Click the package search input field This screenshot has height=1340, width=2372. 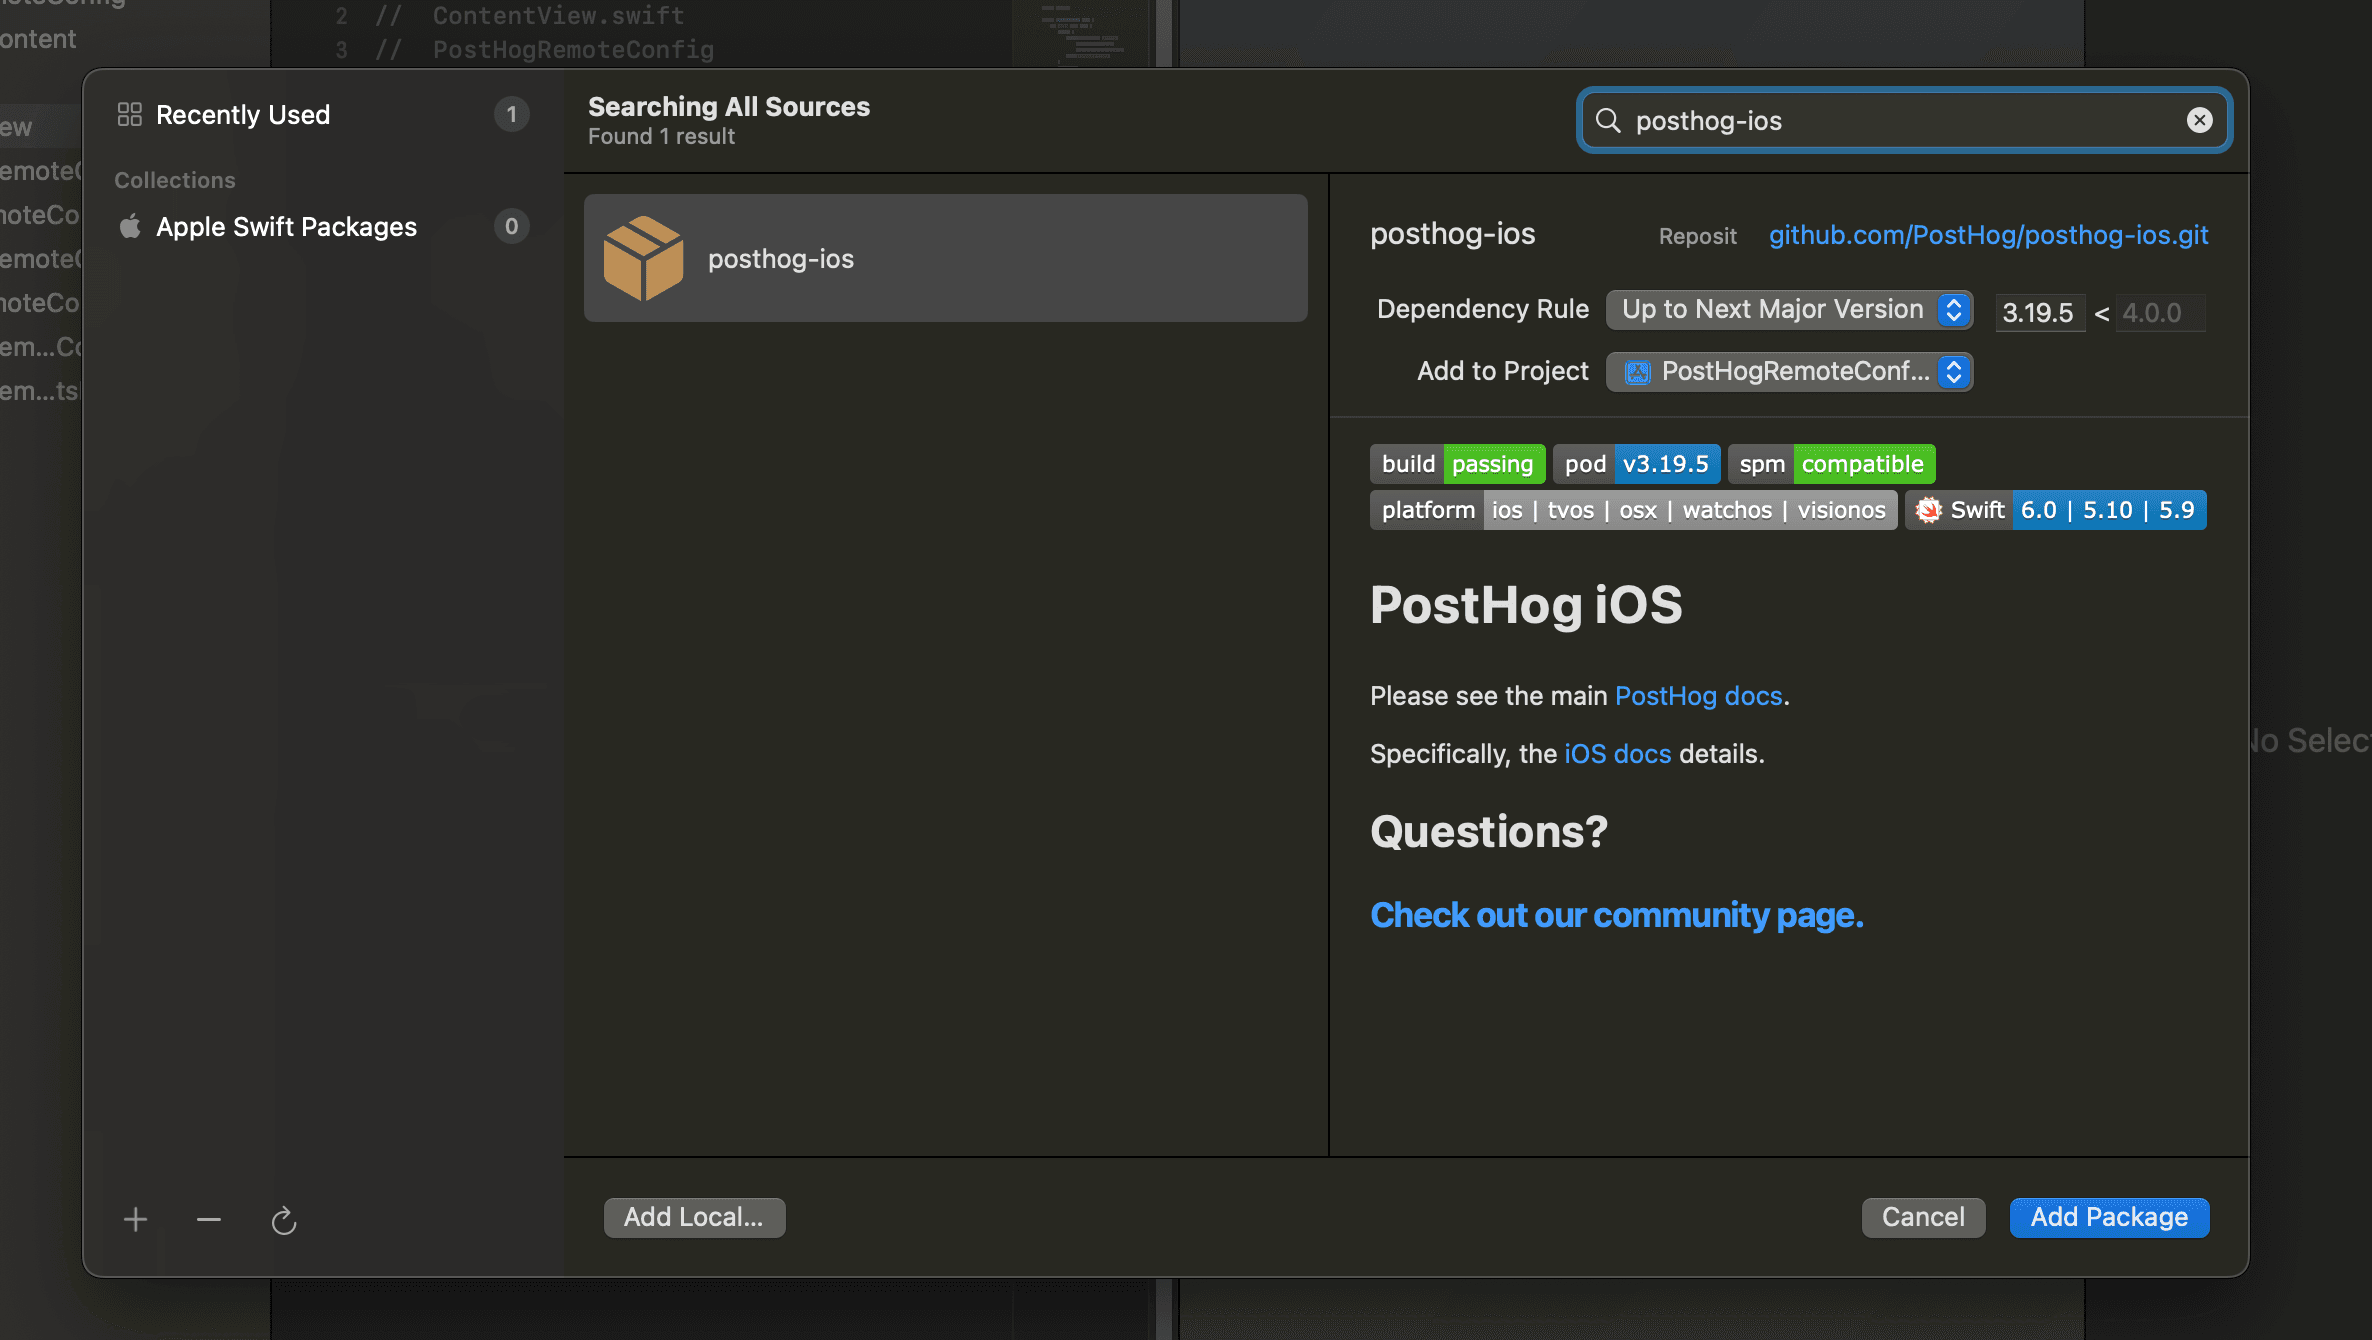pos(1904,121)
